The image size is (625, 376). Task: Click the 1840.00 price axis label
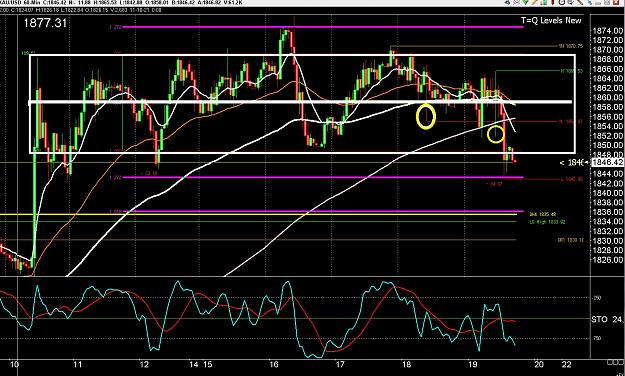point(607,193)
